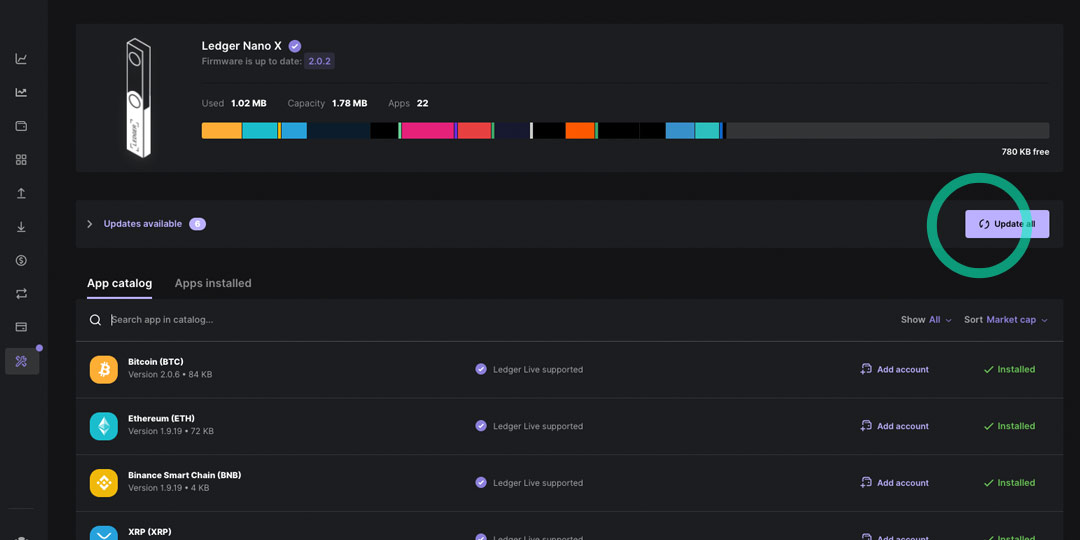Click the Update all button
Viewport: 1080px width, 540px height.
[1007, 224]
